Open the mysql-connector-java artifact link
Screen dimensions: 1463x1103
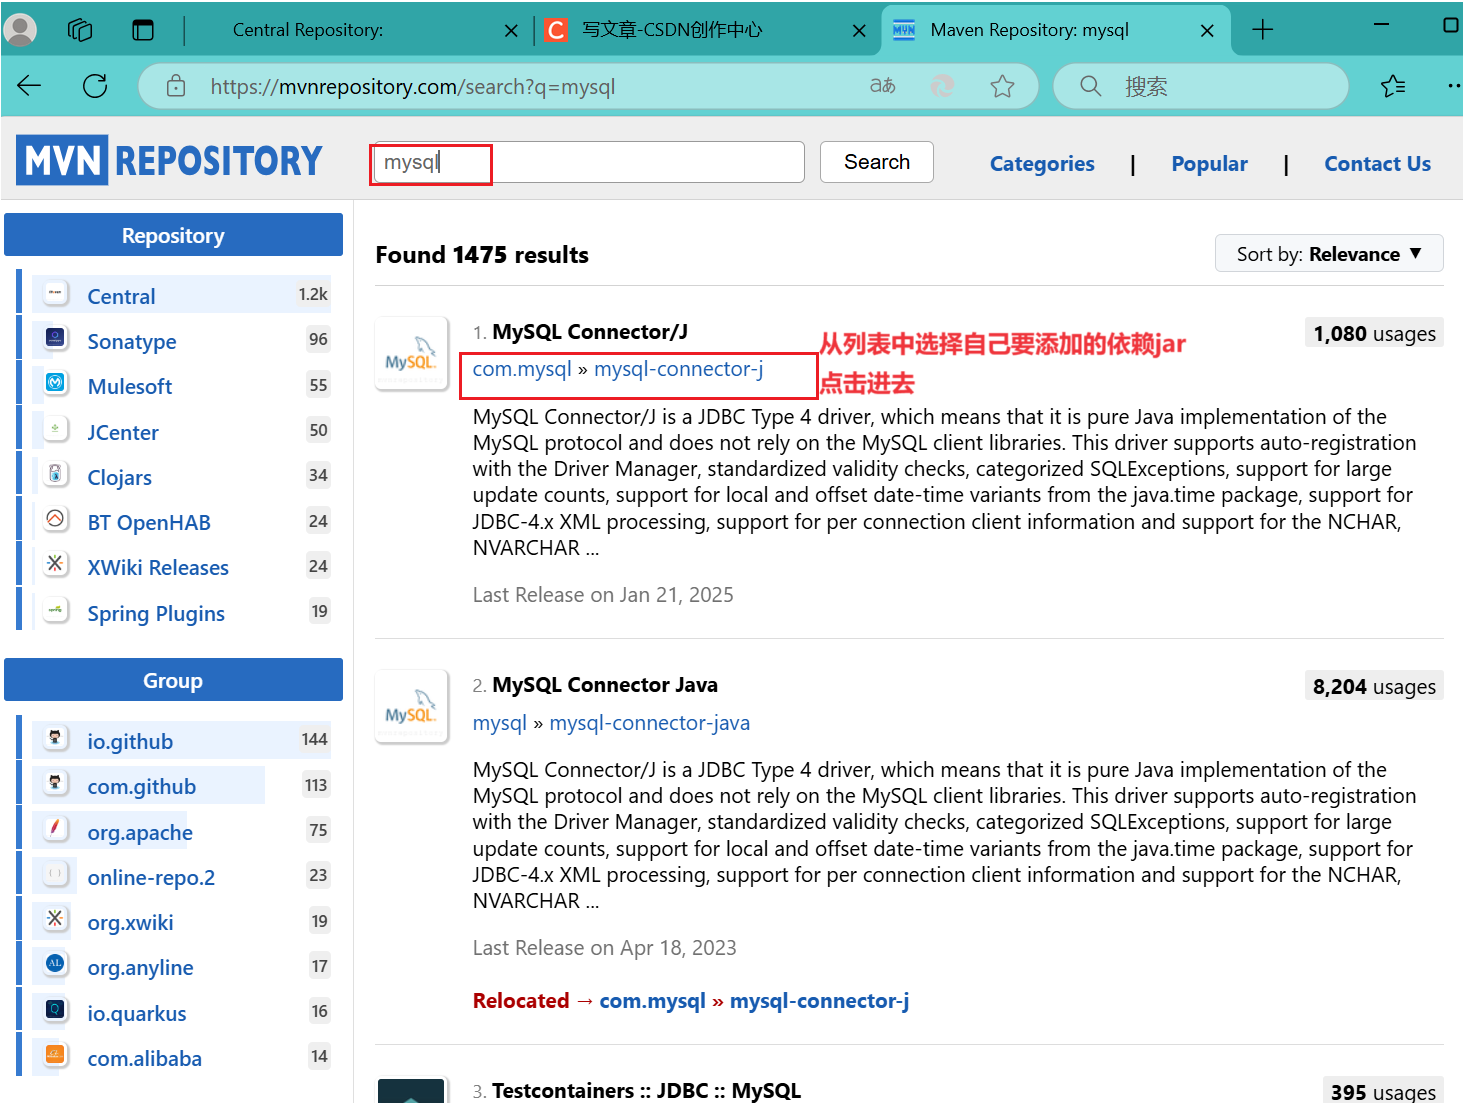650,723
